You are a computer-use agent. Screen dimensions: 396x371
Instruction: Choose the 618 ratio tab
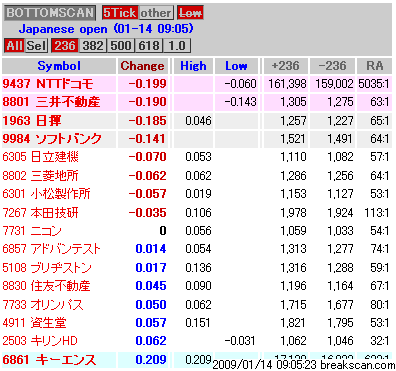(x=149, y=45)
